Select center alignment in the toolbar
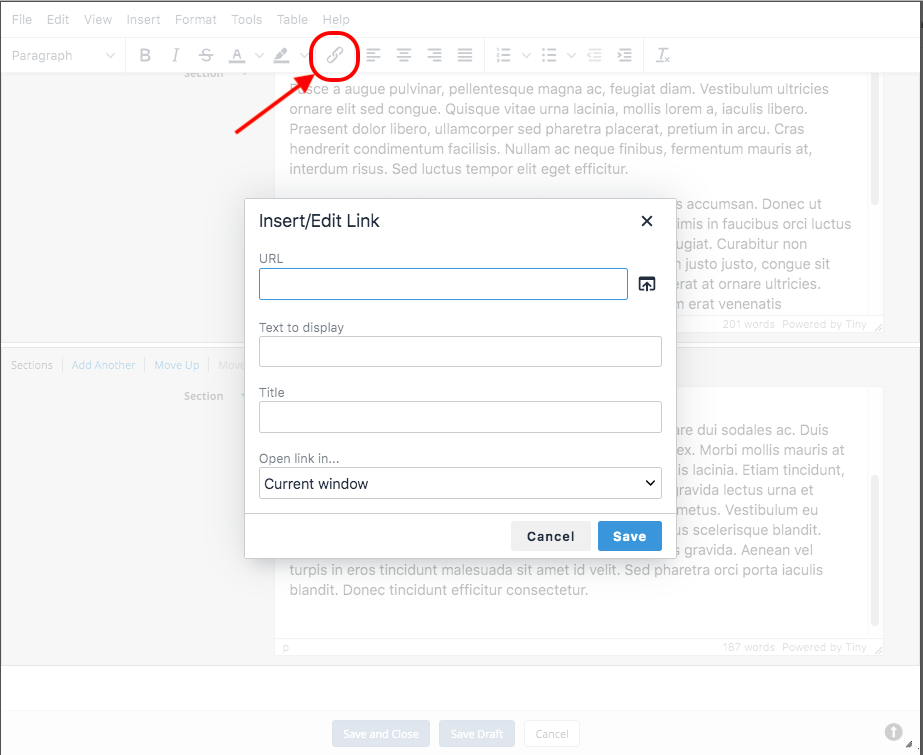 click(x=403, y=55)
